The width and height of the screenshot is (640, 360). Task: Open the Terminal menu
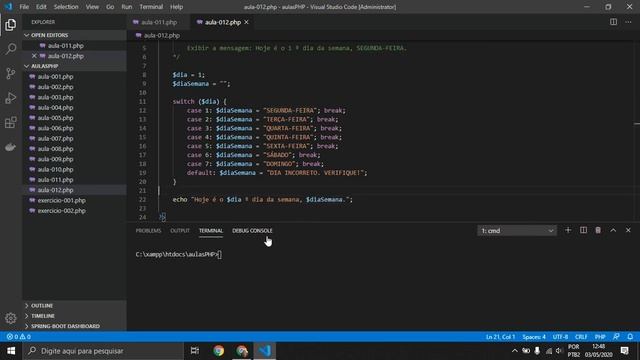[x=151, y=7]
